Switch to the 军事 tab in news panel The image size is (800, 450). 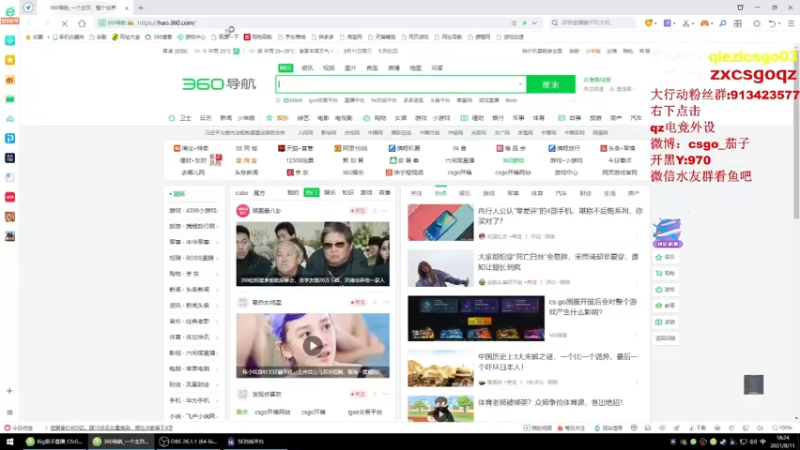tap(513, 193)
